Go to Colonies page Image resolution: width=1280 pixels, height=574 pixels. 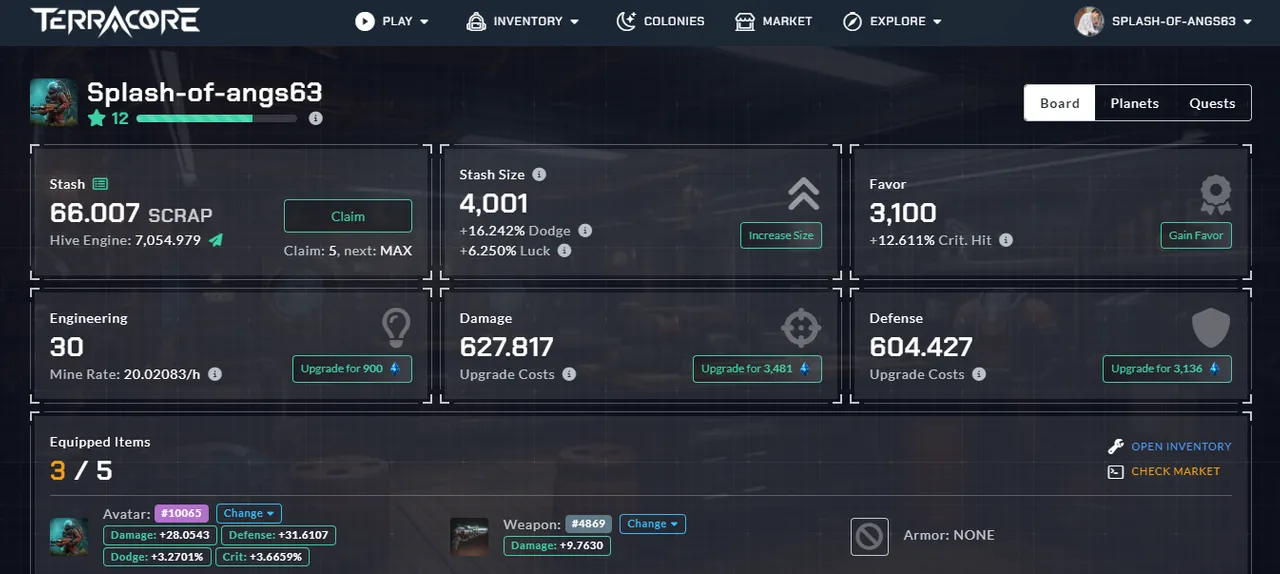click(x=660, y=21)
